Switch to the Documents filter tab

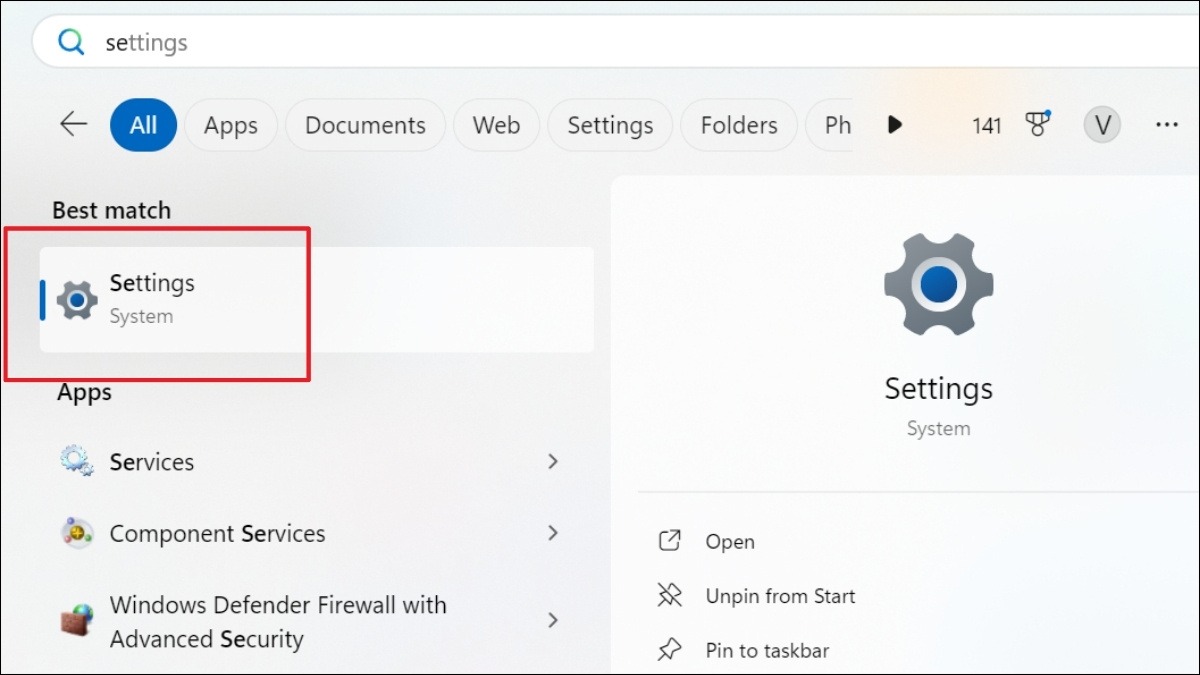[365, 125]
